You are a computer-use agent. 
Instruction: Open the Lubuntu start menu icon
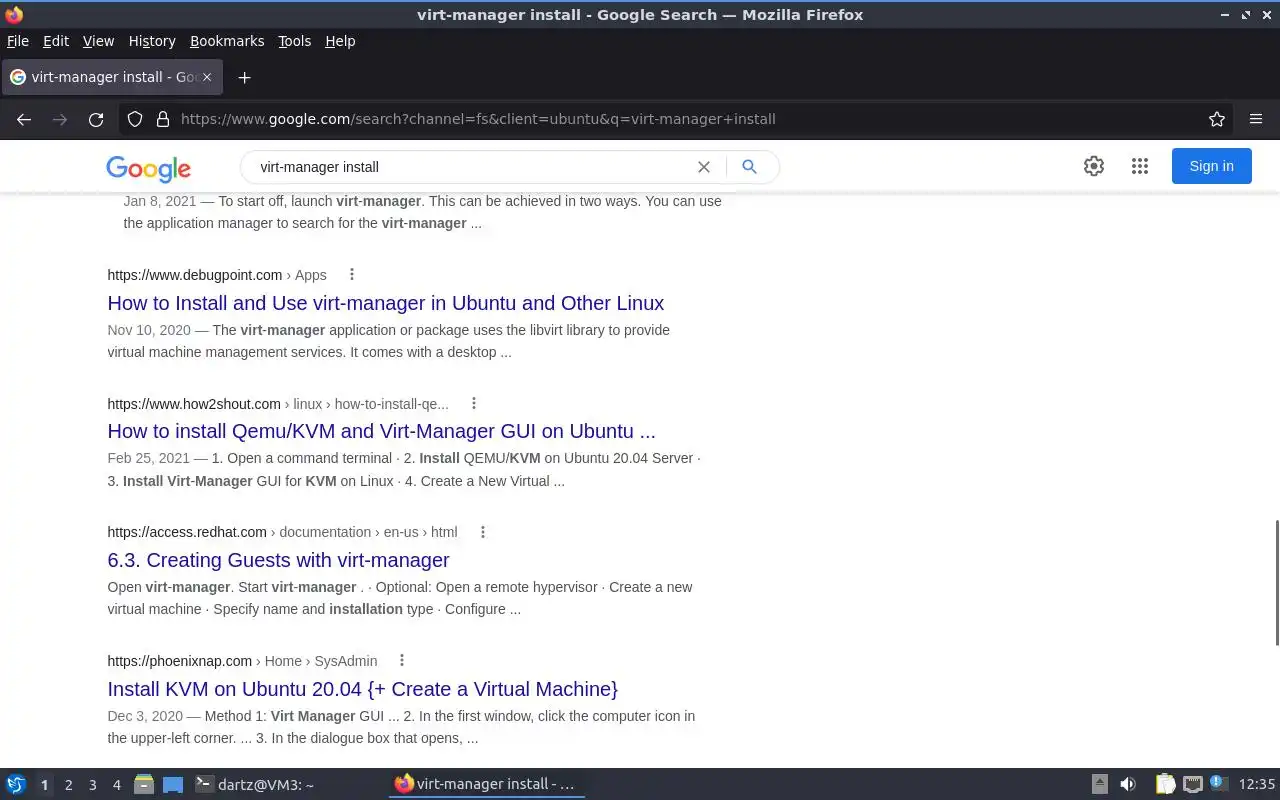[16, 785]
